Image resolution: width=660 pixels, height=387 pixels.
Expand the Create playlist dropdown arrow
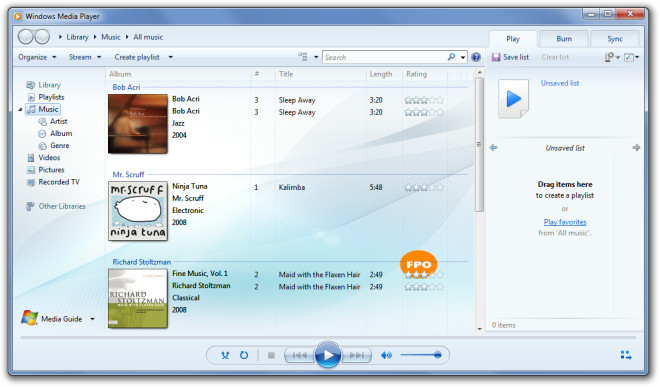(x=170, y=57)
